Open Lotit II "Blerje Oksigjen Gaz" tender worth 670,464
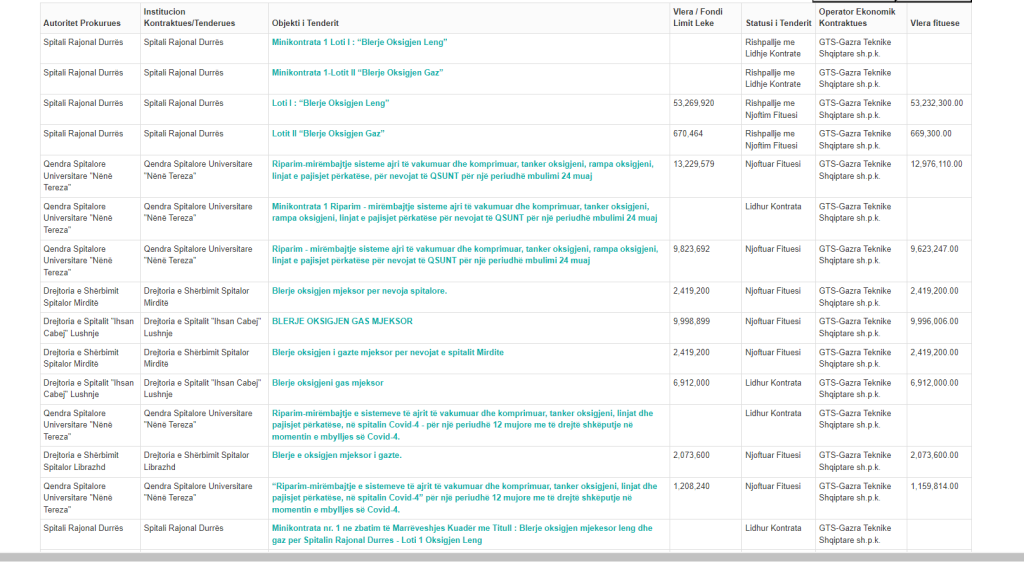Image resolution: width=1024 pixels, height=562 pixels. pos(328,133)
